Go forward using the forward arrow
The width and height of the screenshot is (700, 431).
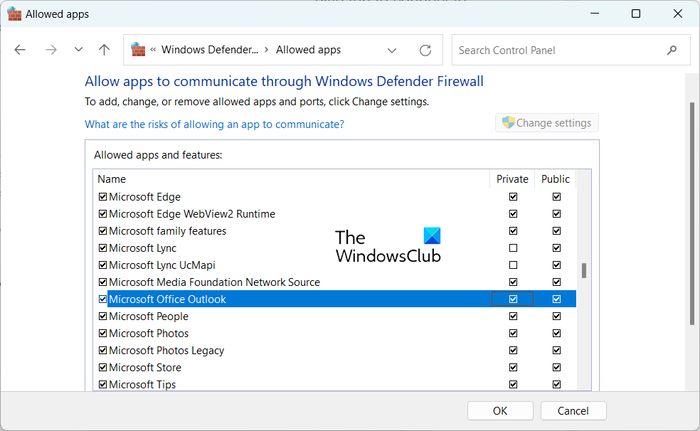pos(51,50)
